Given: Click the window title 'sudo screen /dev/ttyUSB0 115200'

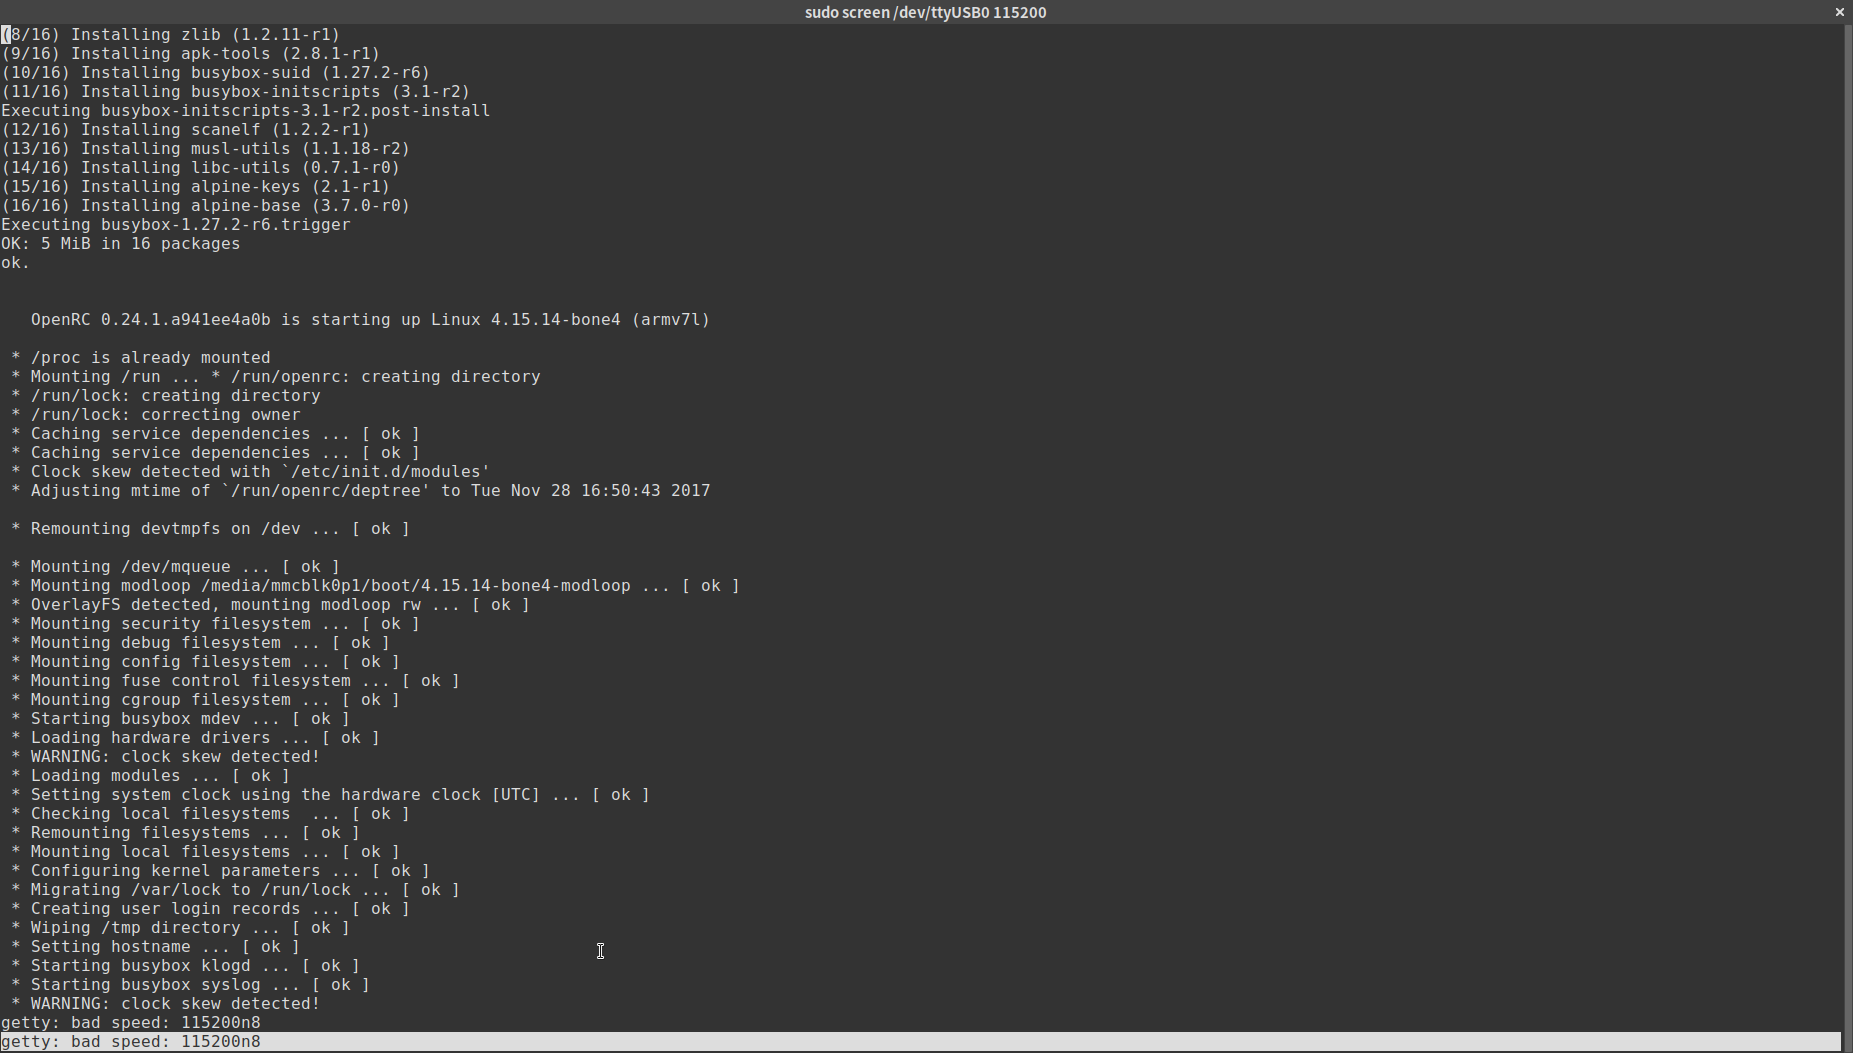Looking at the screenshot, I should (x=925, y=12).
